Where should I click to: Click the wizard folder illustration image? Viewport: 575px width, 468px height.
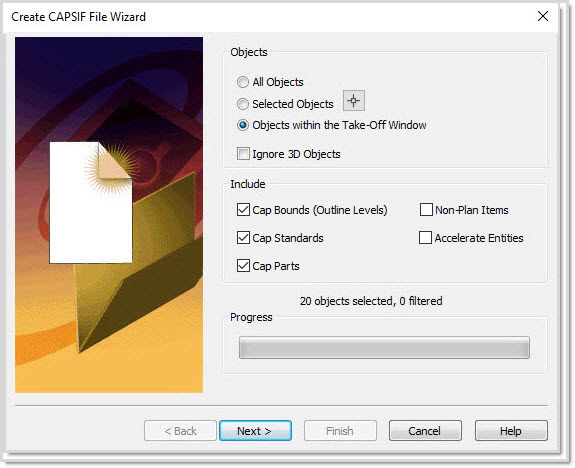pyautogui.click(x=109, y=215)
